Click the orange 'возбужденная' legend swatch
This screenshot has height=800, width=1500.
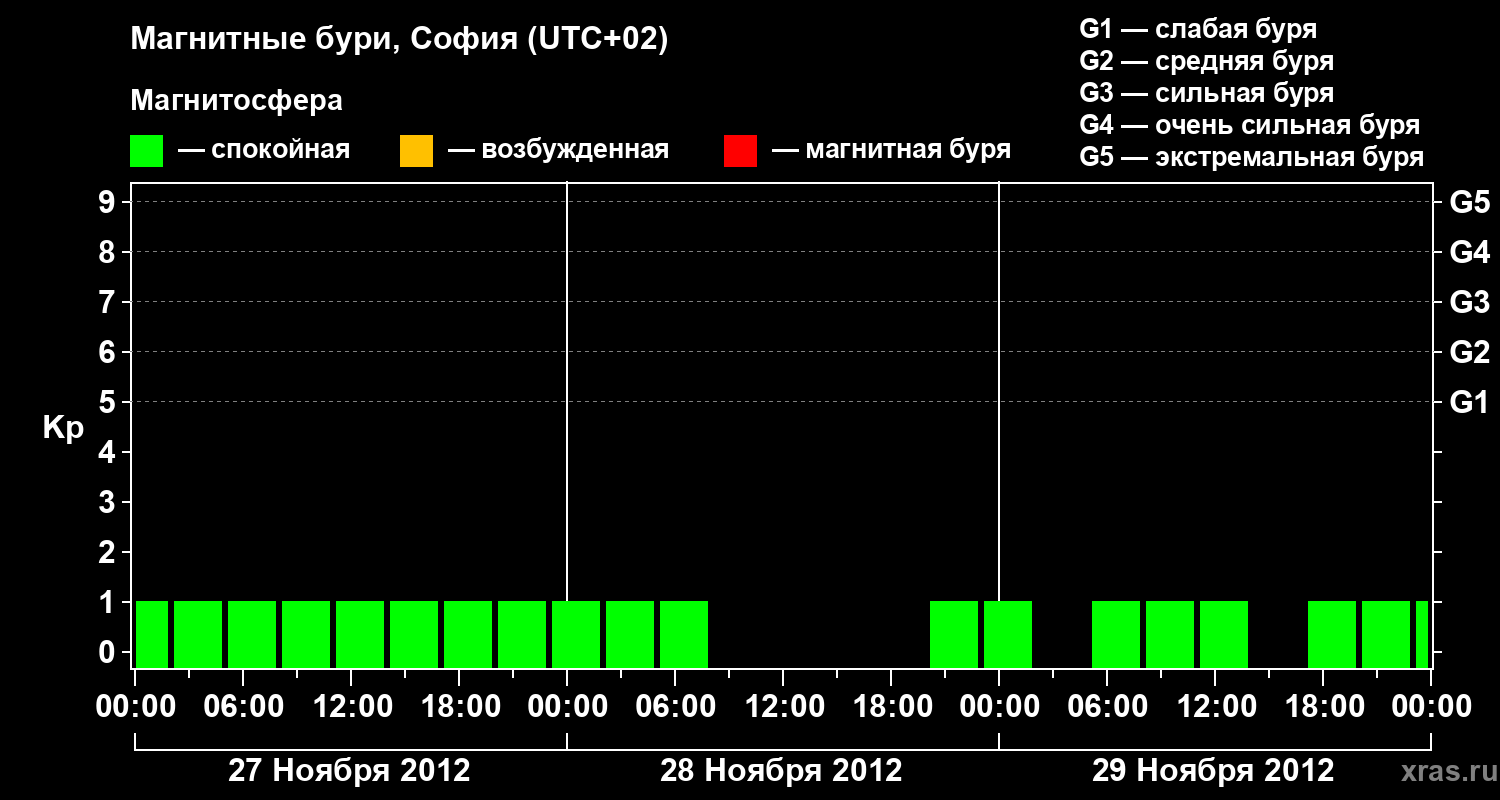coord(416,151)
